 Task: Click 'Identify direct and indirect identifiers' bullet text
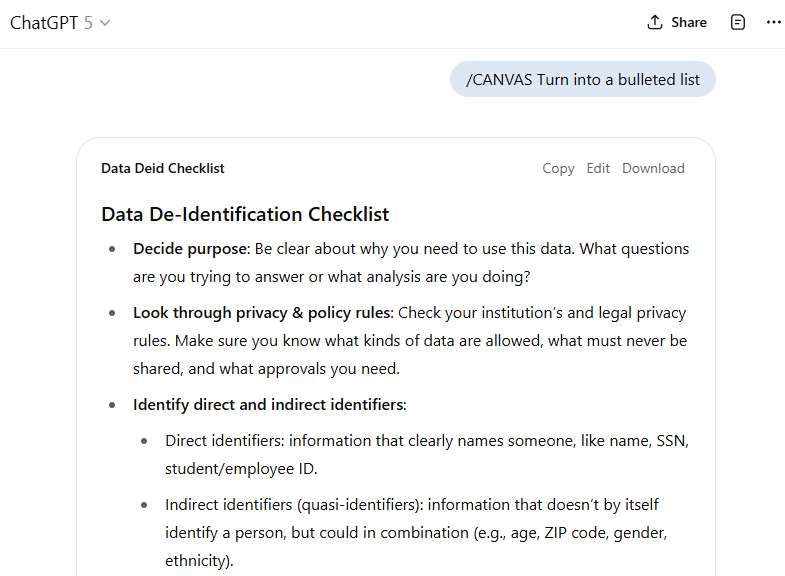(x=268, y=405)
